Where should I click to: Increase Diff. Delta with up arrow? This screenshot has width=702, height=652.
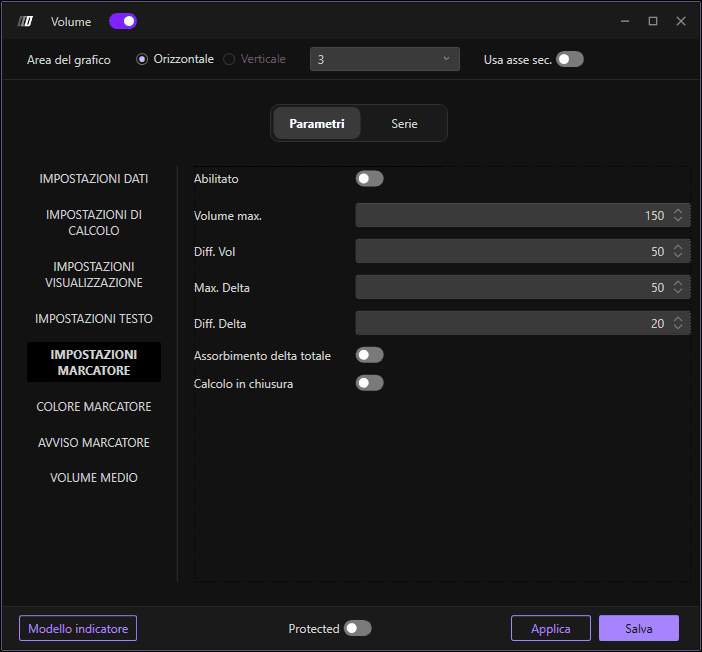point(678,319)
